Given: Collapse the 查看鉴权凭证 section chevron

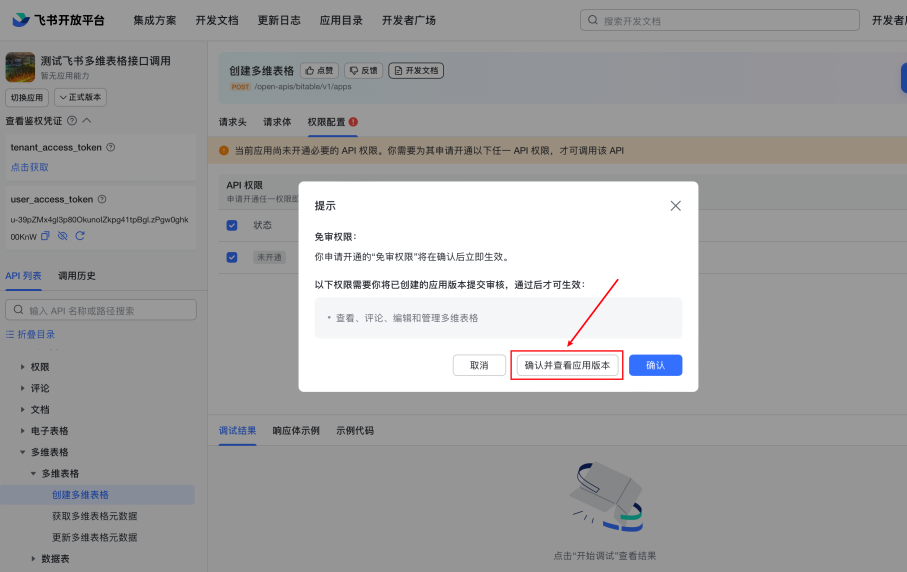Looking at the screenshot, I should click(87, 120).
